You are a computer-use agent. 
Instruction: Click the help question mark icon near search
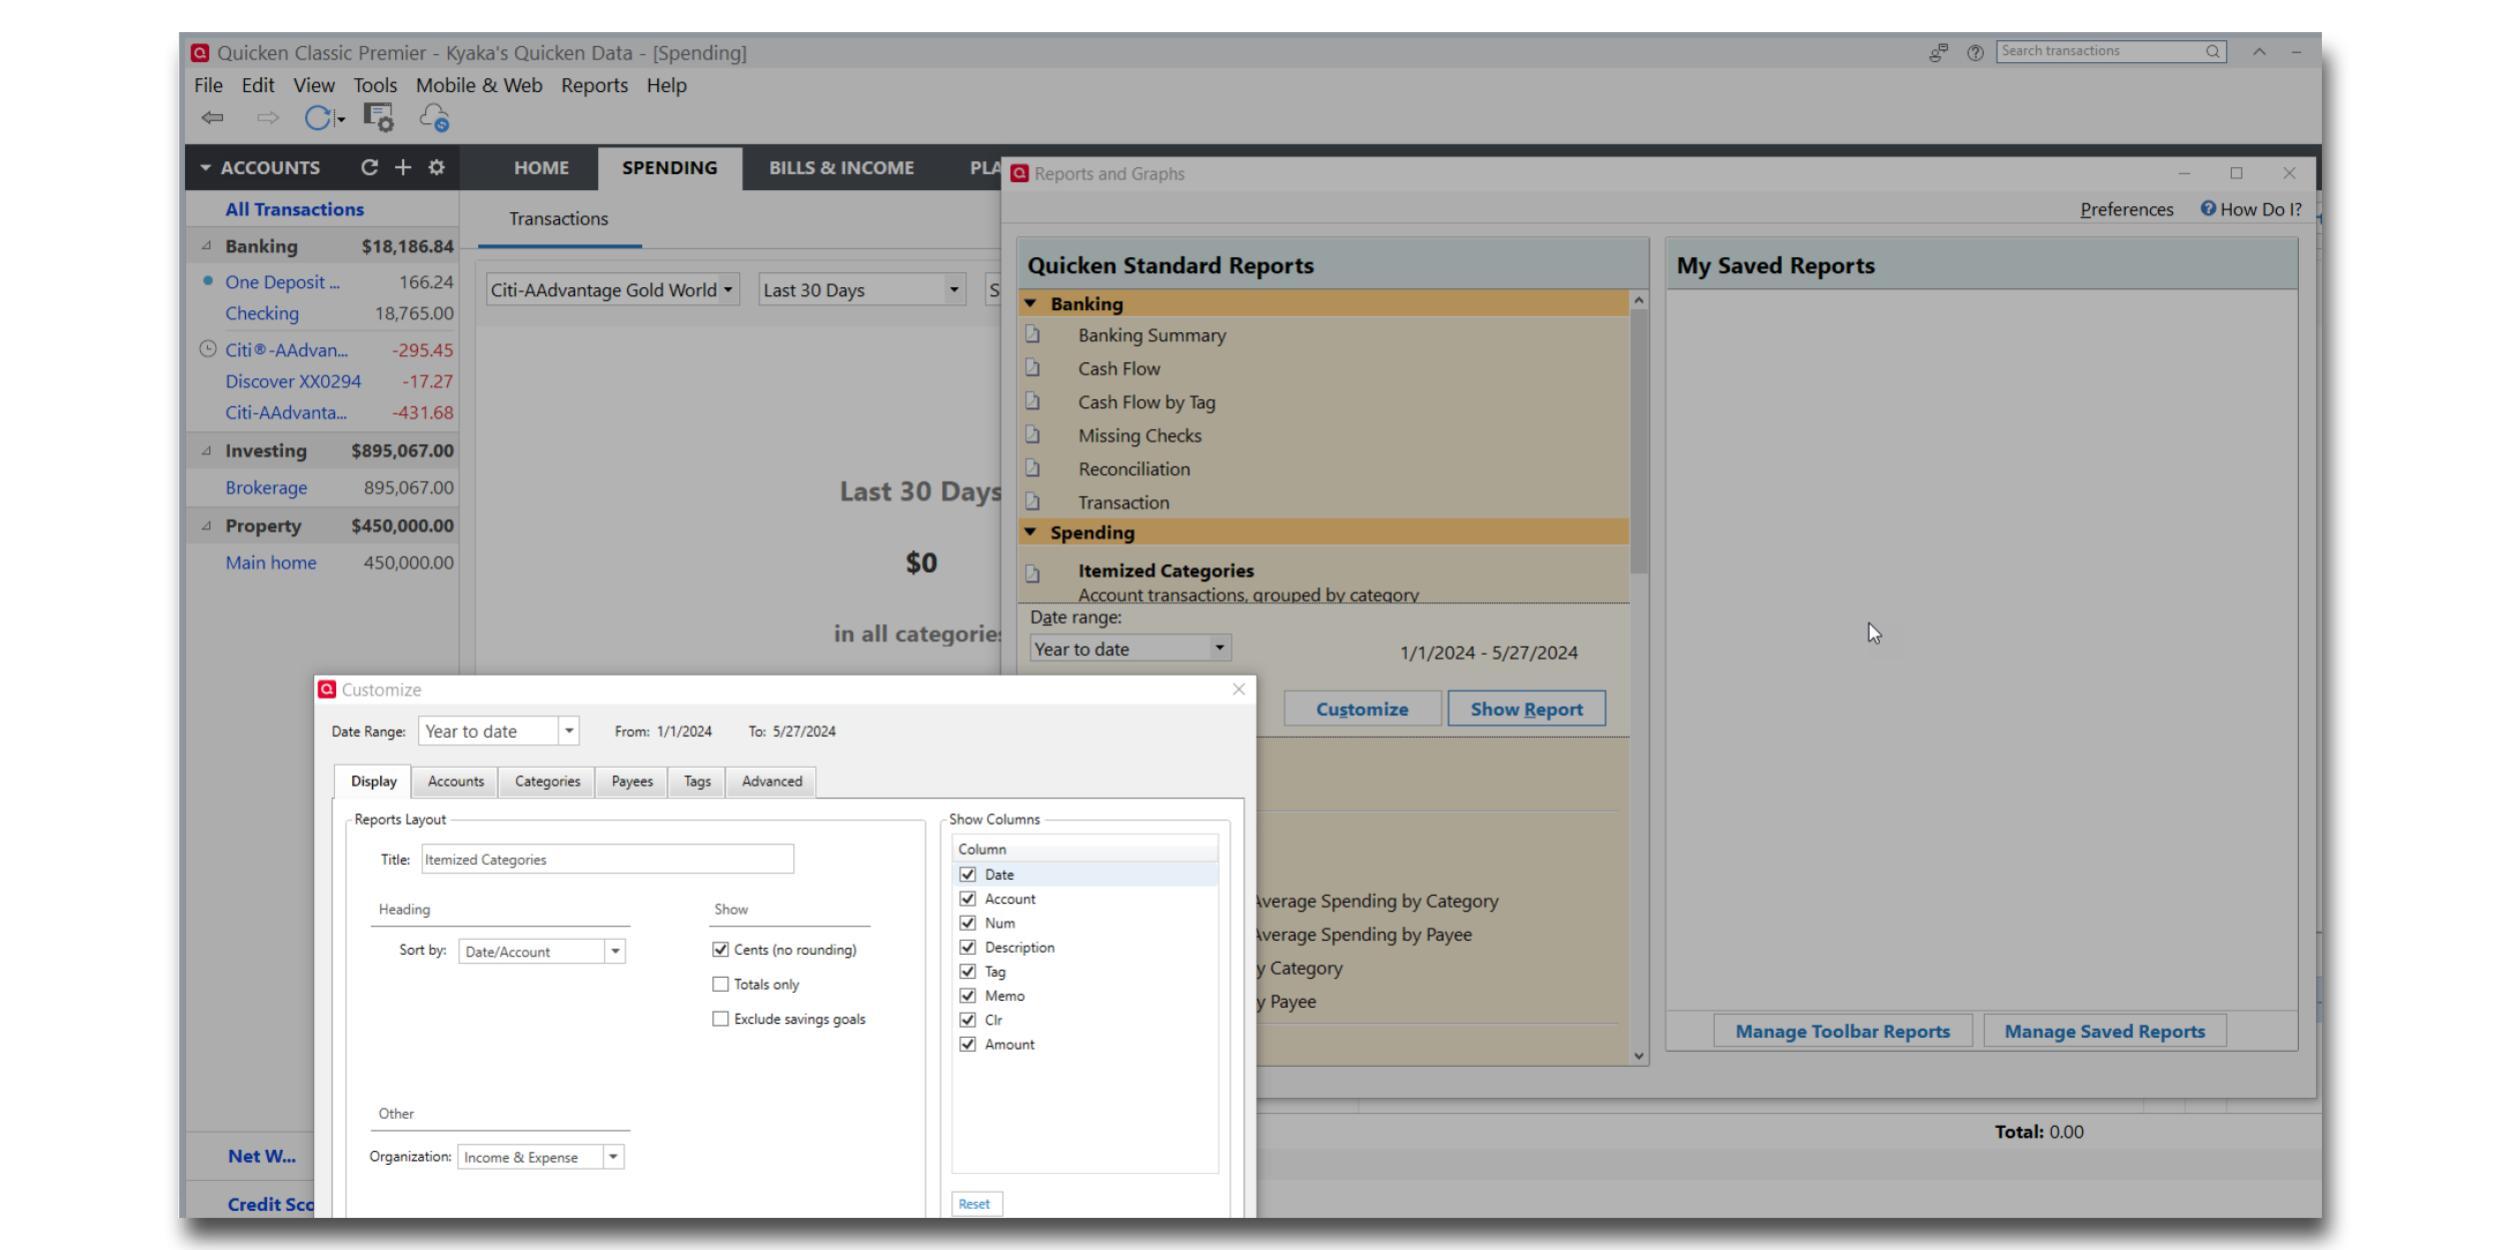[1975, 52]
